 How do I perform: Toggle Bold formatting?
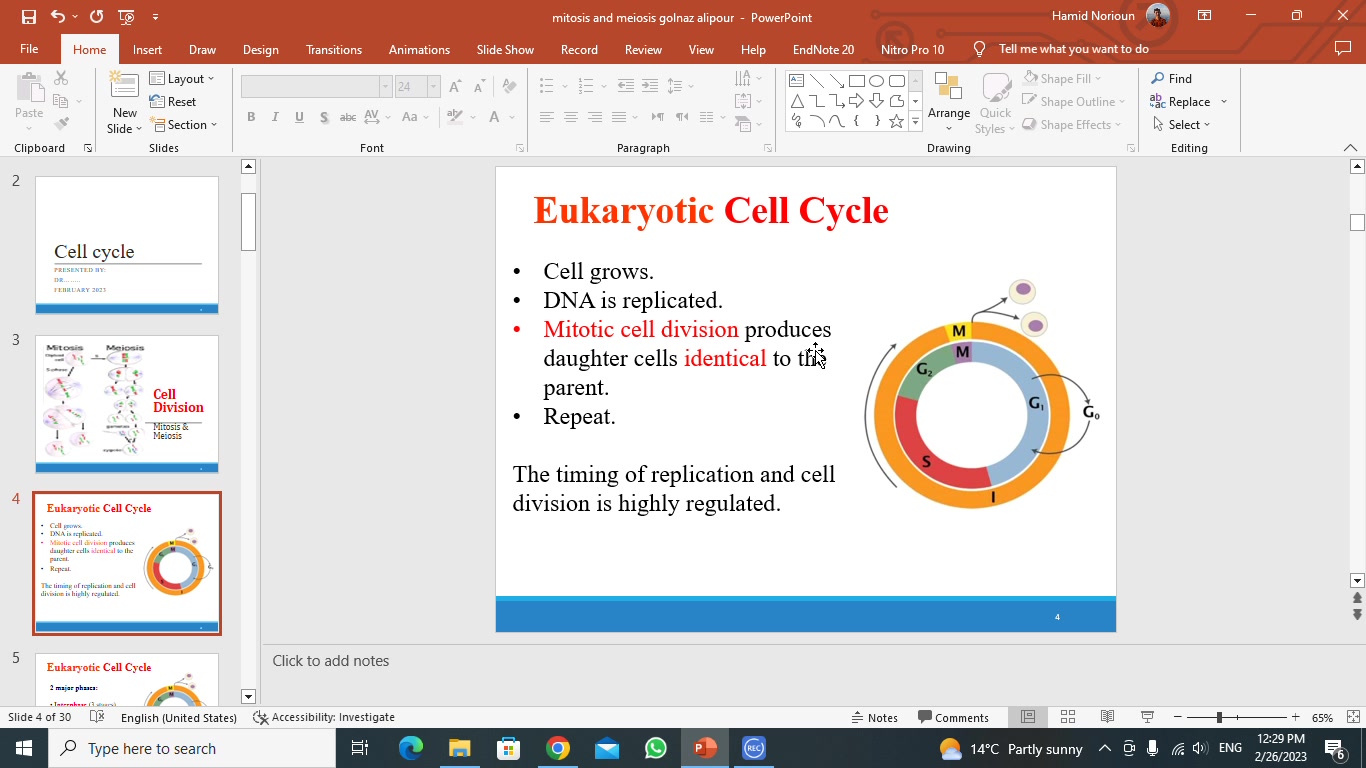(x=251, y=117)
